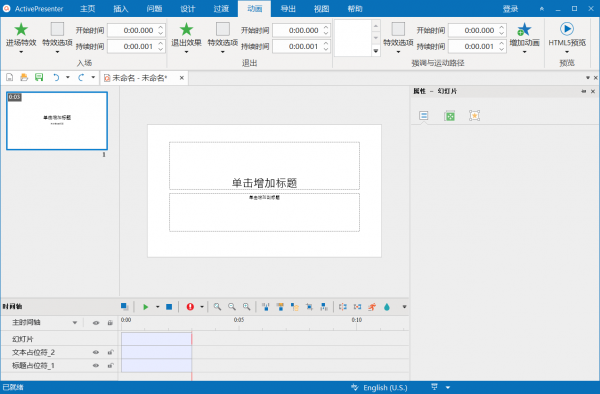Open the 增加动画 dropdown arrow
This screenshot has width=600, height=394.
[x=524, y=52]
